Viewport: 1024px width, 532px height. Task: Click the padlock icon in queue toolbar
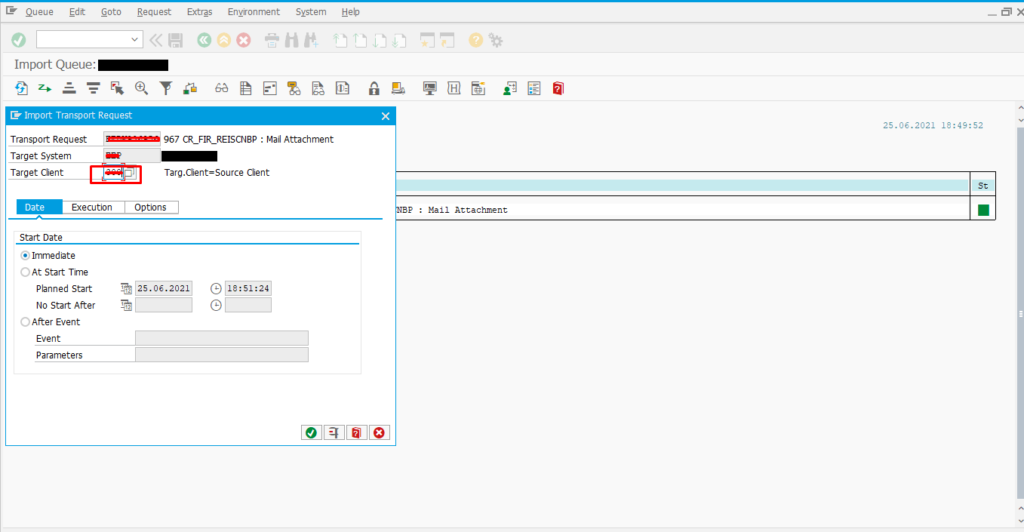click(374, 88)
